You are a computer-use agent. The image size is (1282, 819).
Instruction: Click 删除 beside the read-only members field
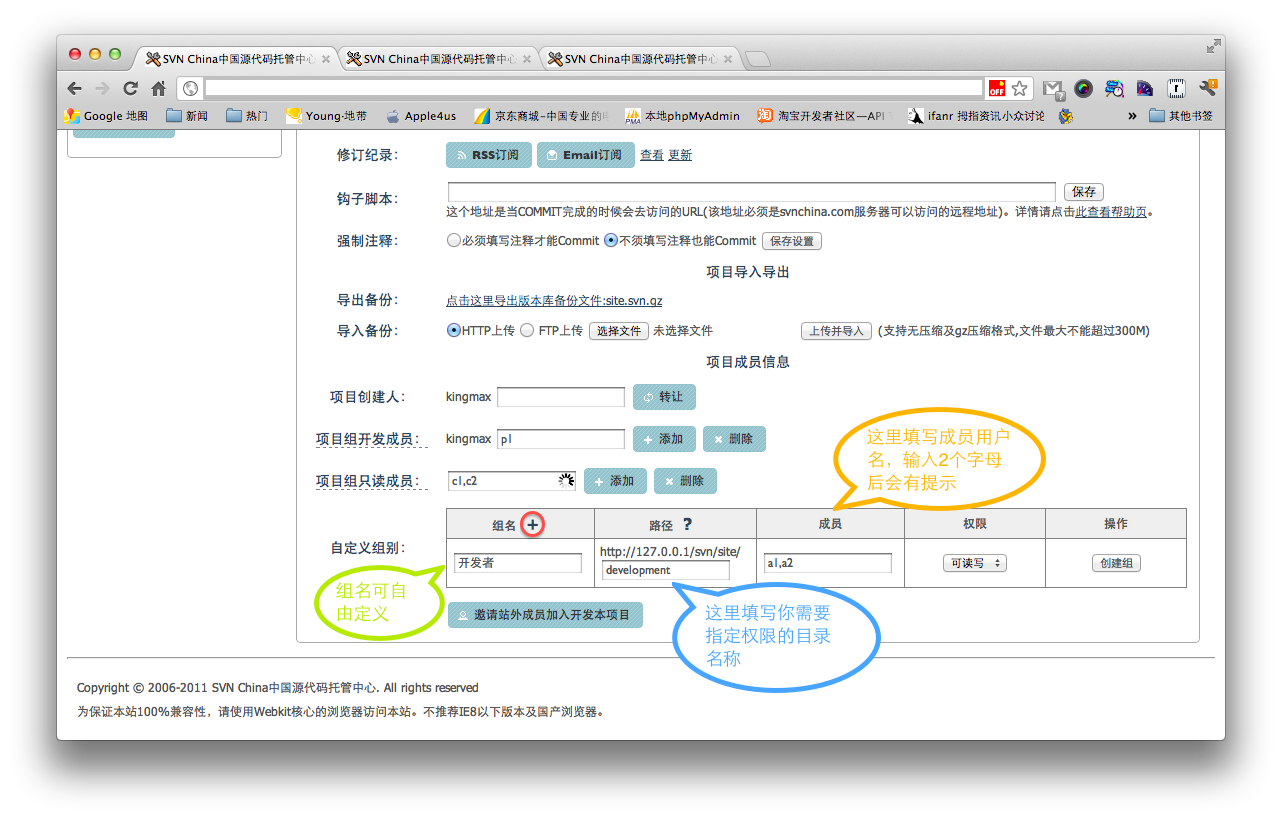(685, 481)
